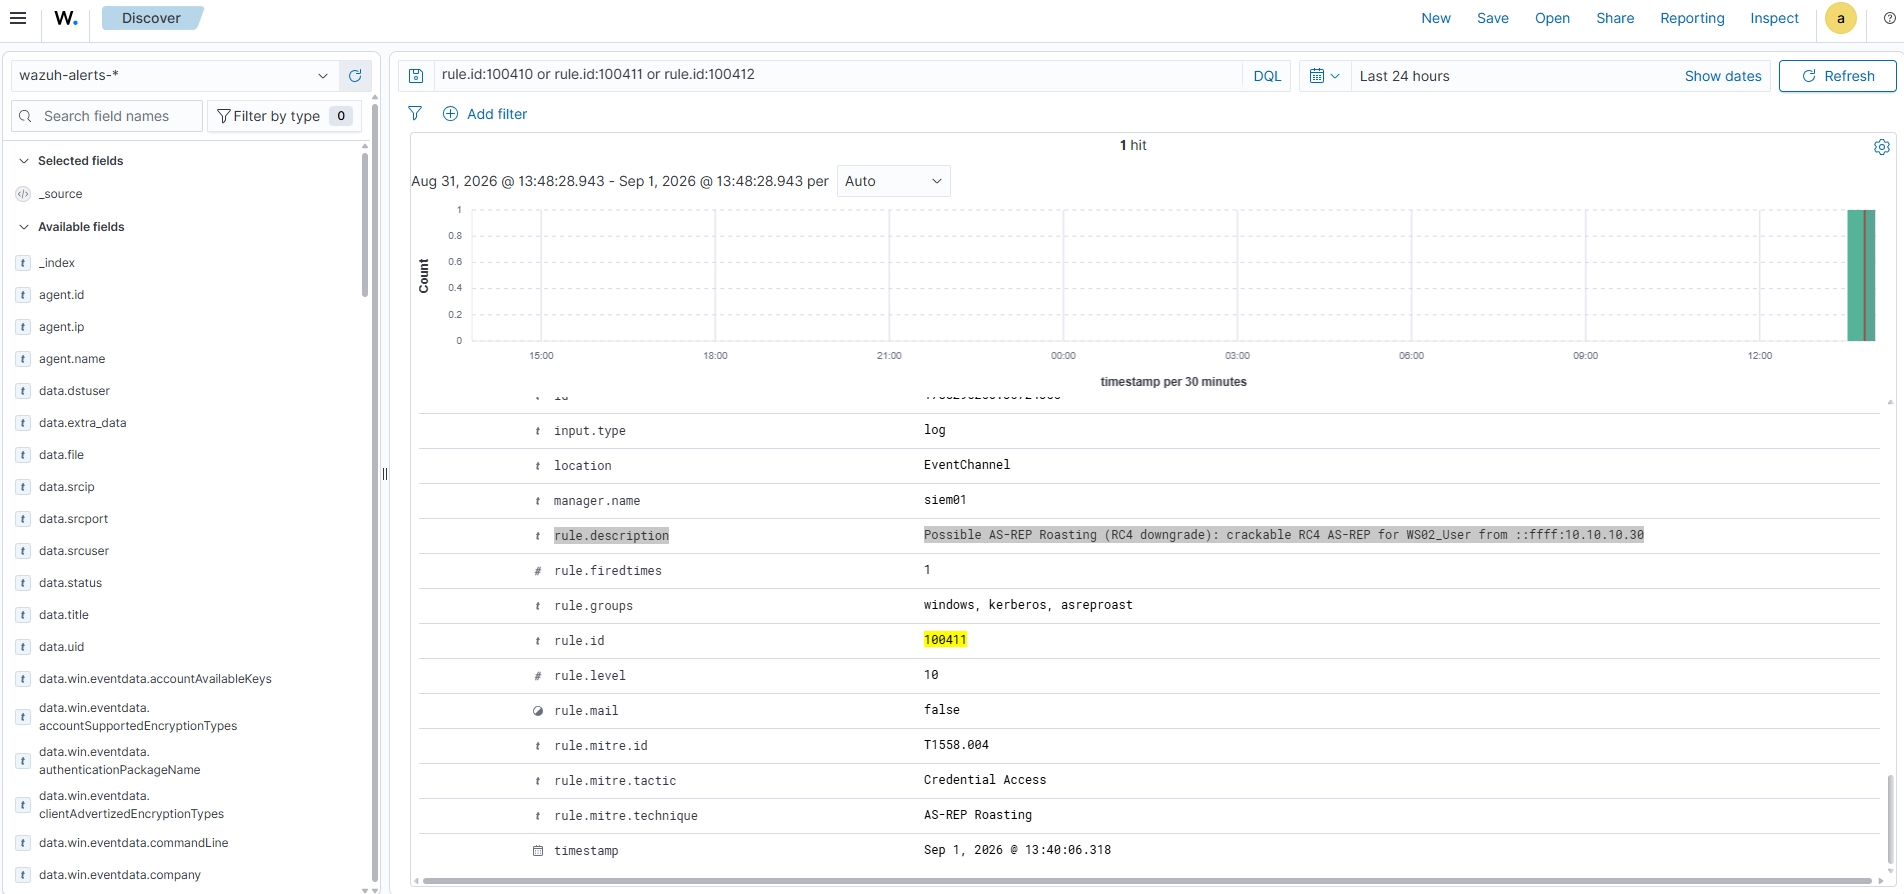Click the Last 24 hours time range
1904x894 pixels.
1404,76
